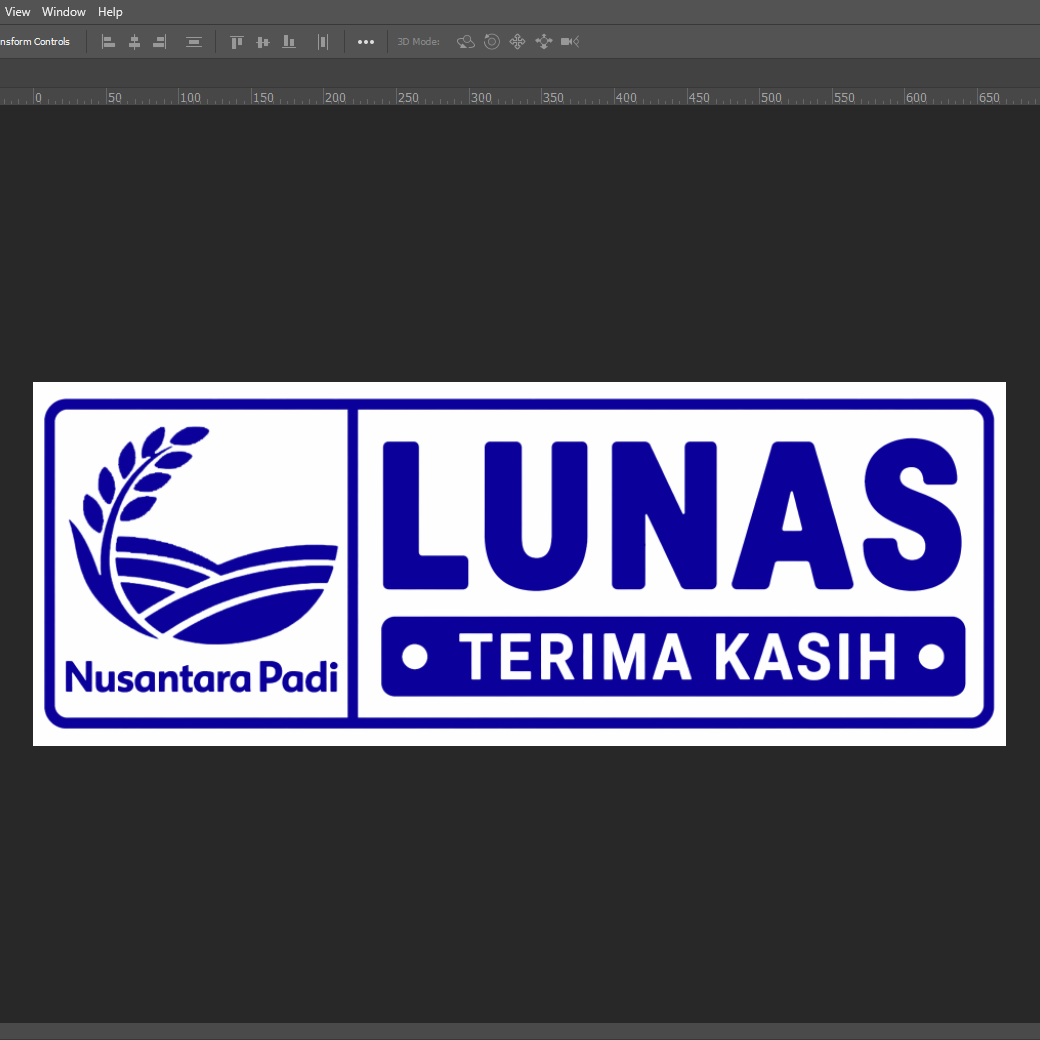Open the Help menu
The image size is (1040, 1040).
[x=110, y=12]
